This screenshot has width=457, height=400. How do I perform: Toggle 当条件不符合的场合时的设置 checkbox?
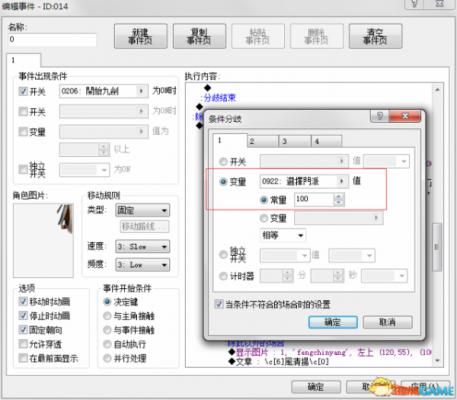219,304
